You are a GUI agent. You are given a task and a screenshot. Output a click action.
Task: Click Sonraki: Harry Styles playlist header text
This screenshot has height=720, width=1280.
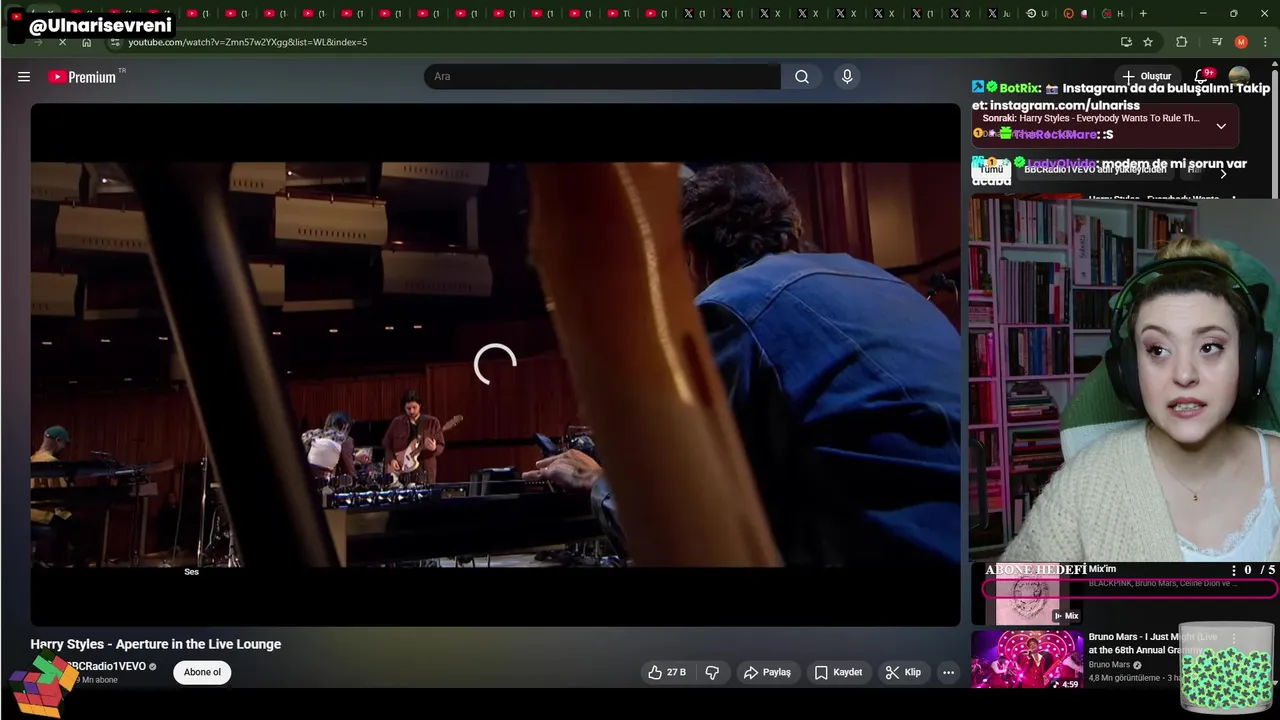(1091, 118)
